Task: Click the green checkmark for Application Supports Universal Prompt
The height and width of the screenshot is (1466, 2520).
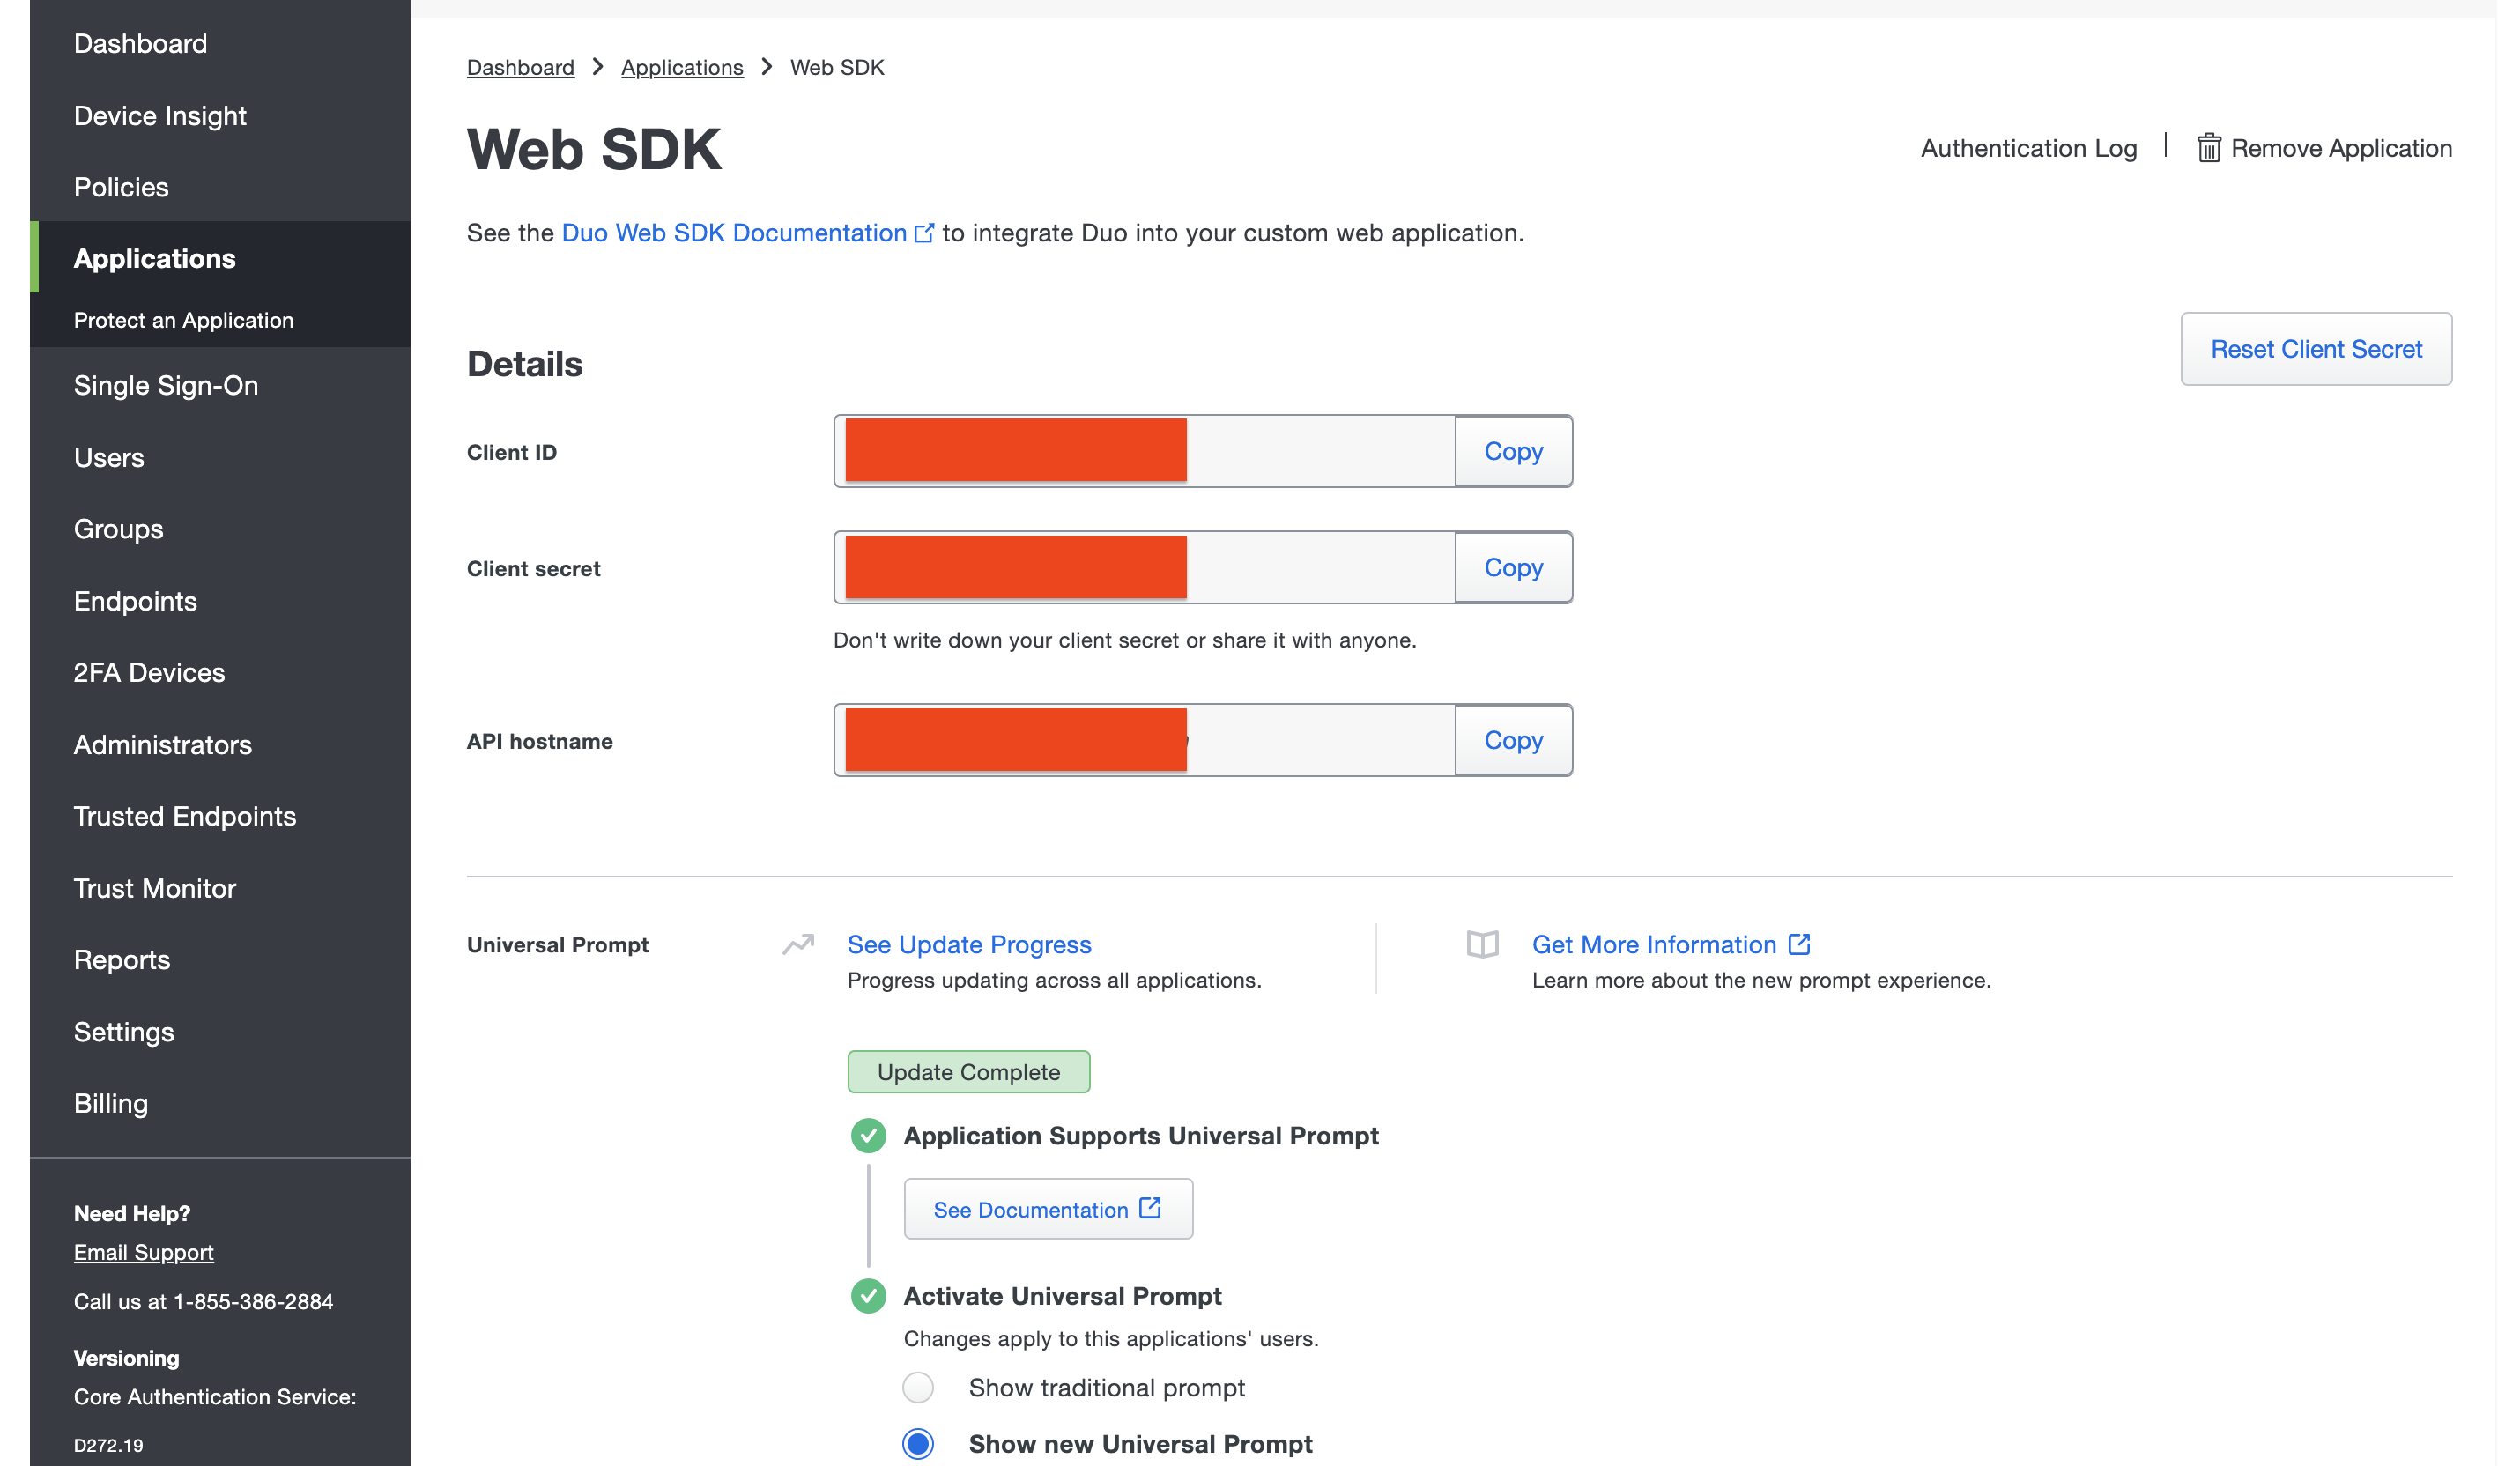Action: coord(868,1136)
